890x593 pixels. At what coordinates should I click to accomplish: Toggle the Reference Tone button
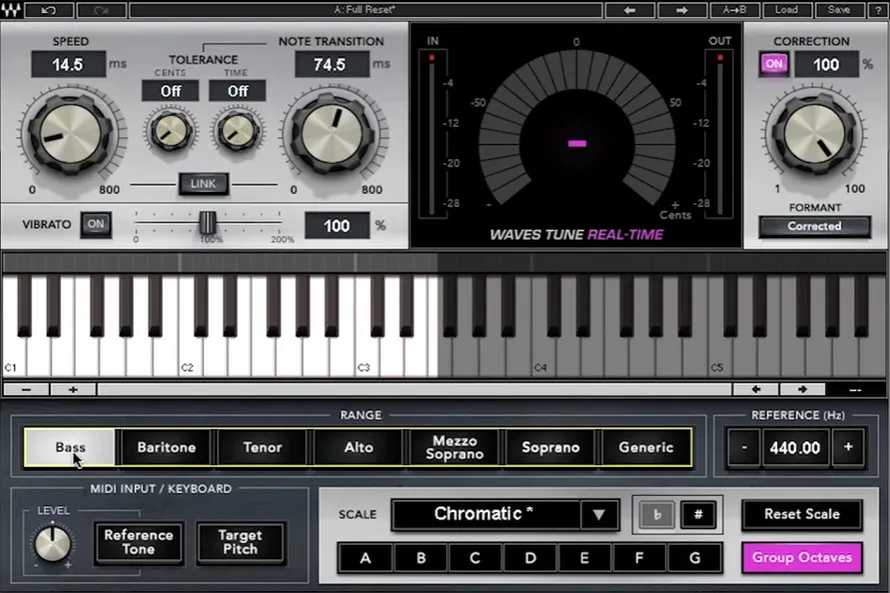138,542
